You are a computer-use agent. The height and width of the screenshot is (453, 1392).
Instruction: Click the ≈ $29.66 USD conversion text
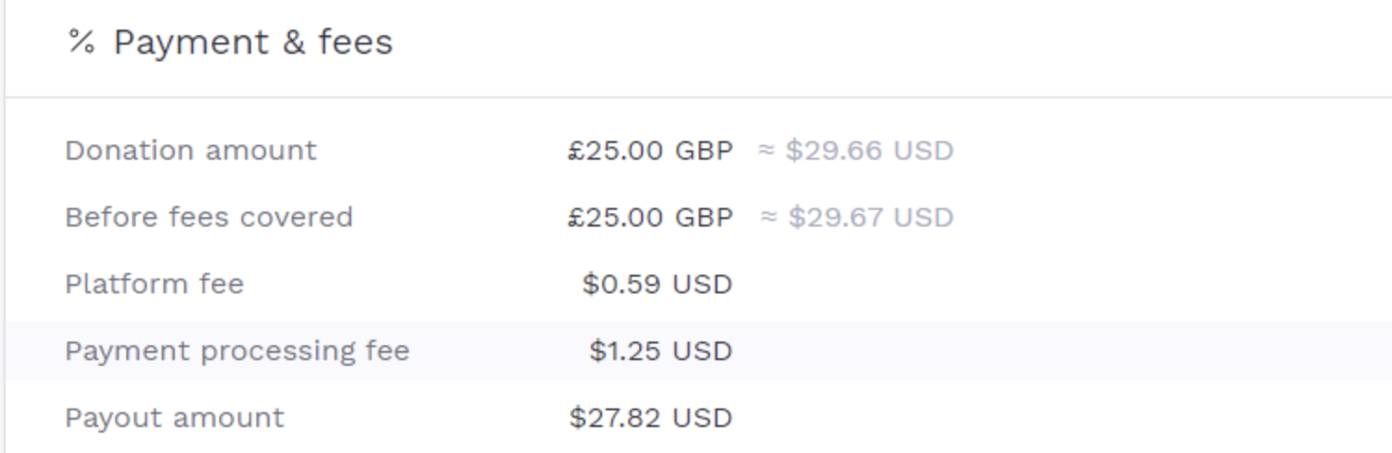click(855, 151)
